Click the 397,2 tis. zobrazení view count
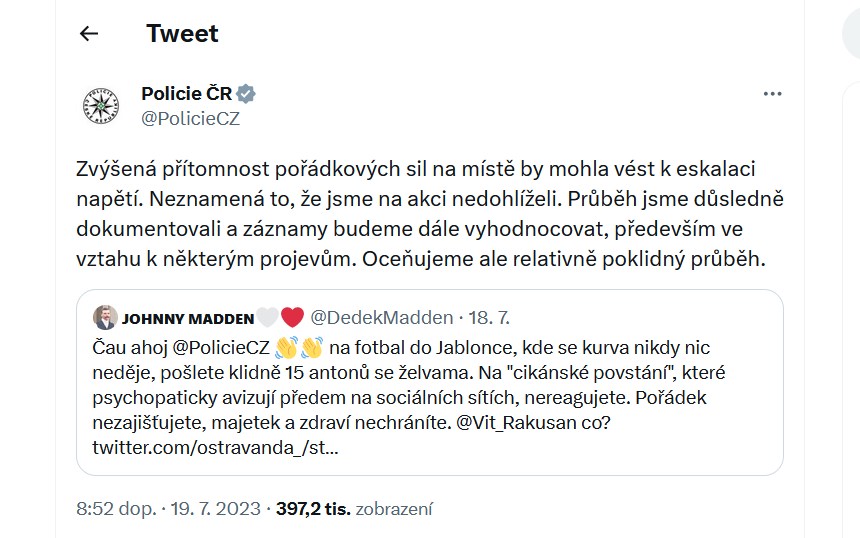860x538 pixels. [354, 509]
